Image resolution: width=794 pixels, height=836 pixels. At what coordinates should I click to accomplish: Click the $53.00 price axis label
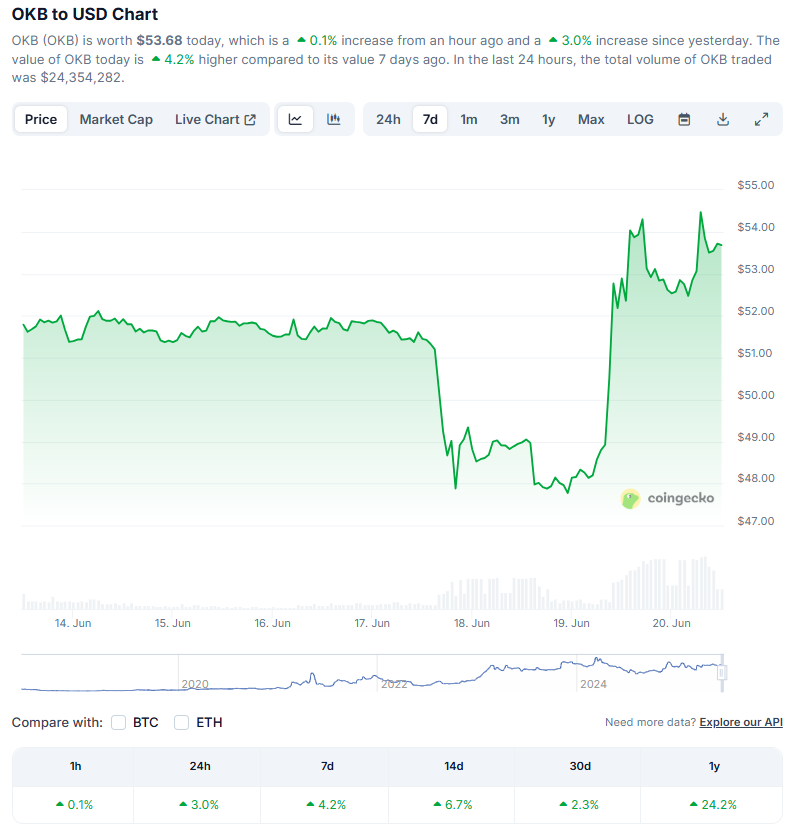tap(756, 269)
